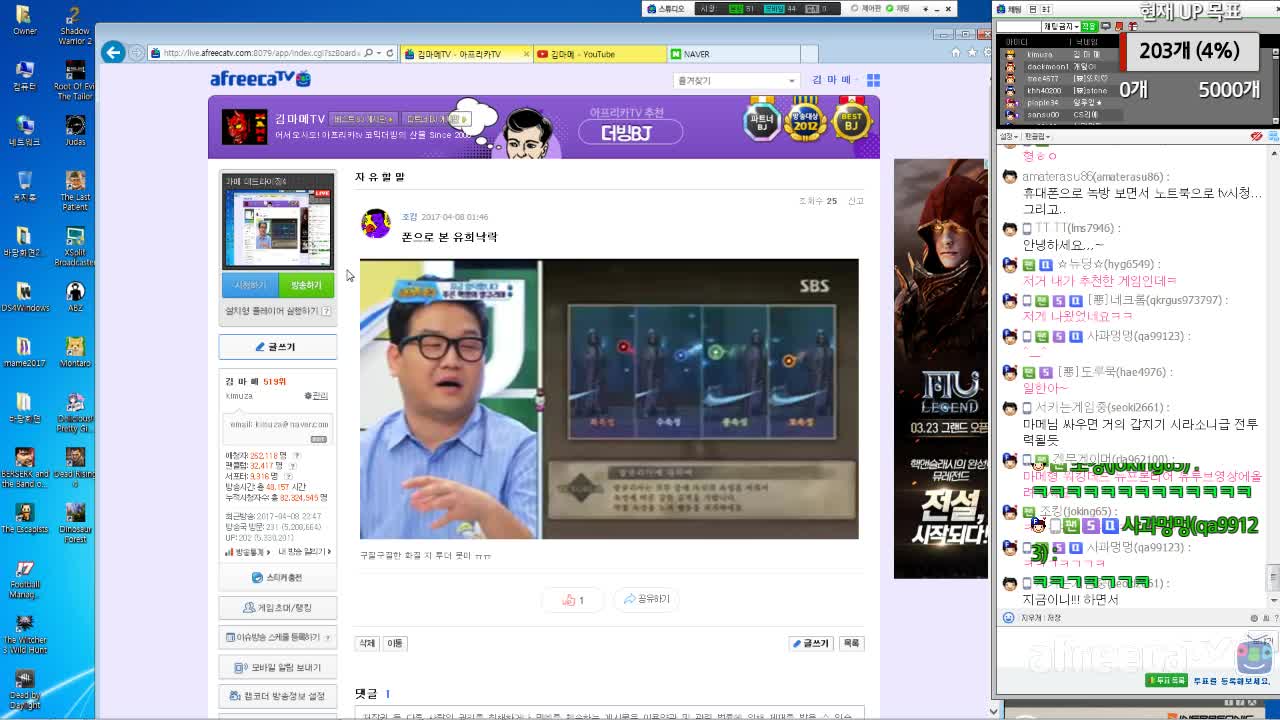Click the gift icon in the chat toolbar
The height and width of the screenshot is (720, 1280).
1133,26
